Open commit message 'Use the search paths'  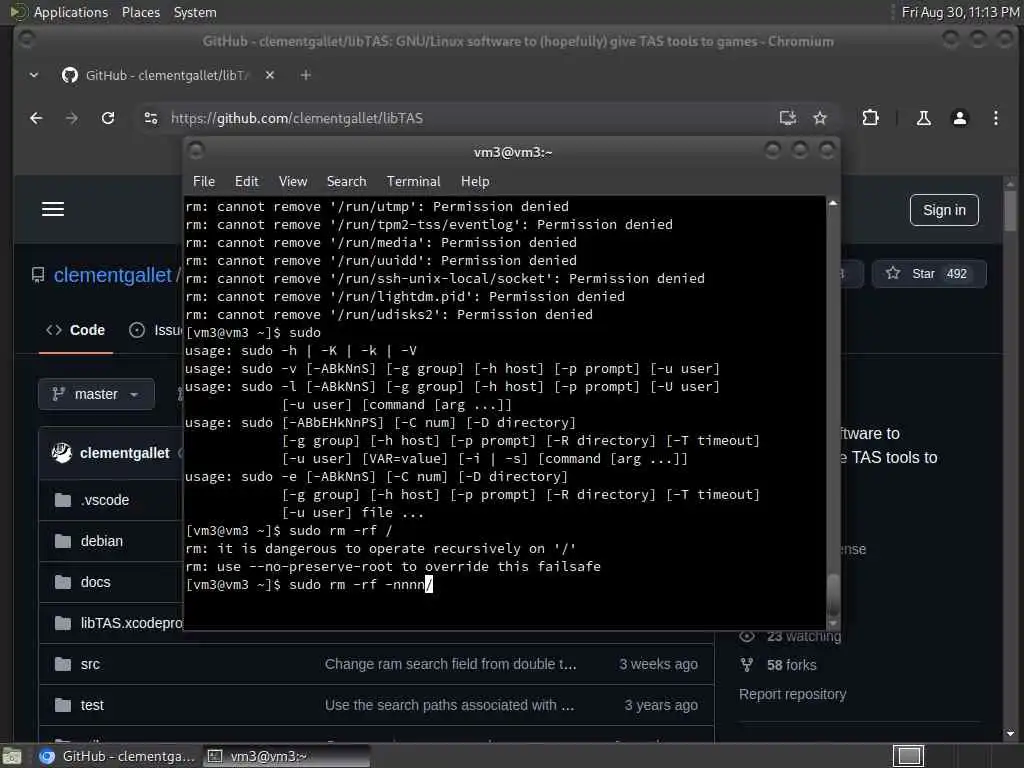click(x=449, y=706)
